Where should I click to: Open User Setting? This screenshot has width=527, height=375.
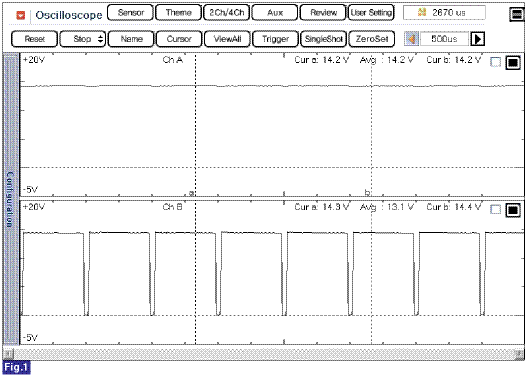371,13
